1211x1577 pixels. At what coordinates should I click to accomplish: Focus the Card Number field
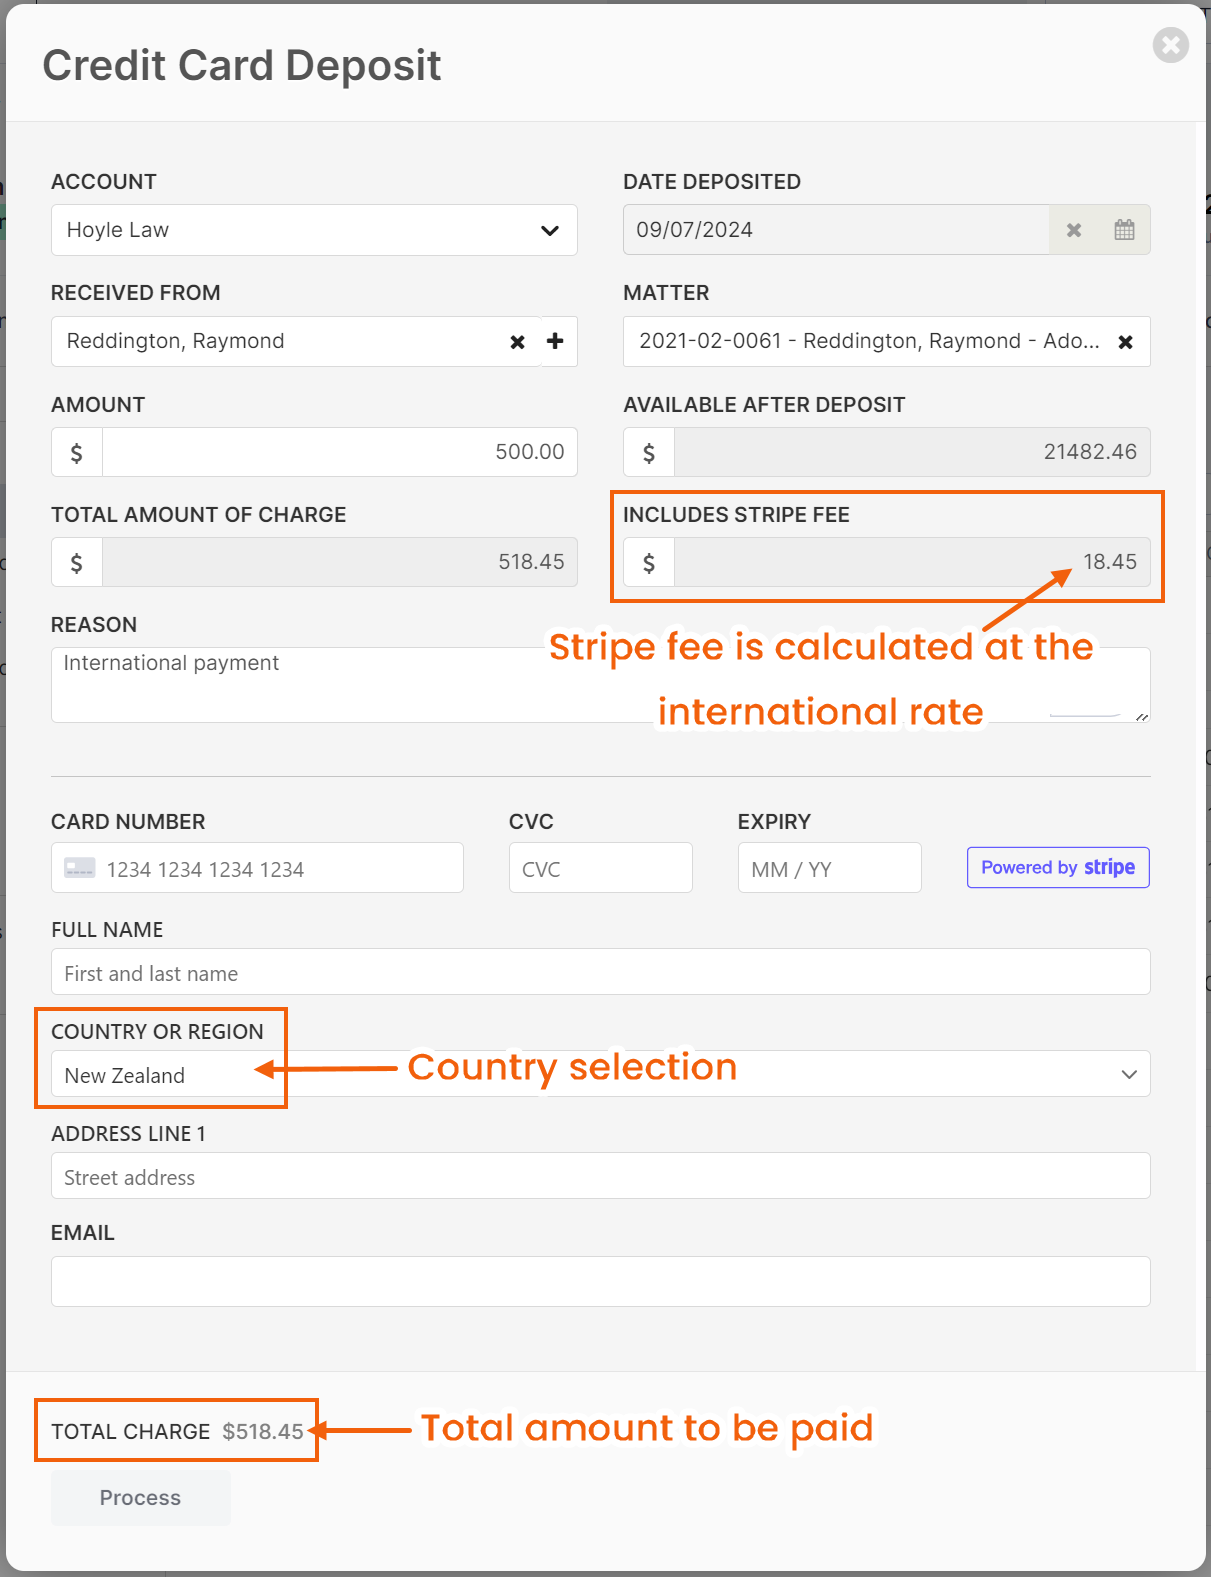(x=257, y=868)
